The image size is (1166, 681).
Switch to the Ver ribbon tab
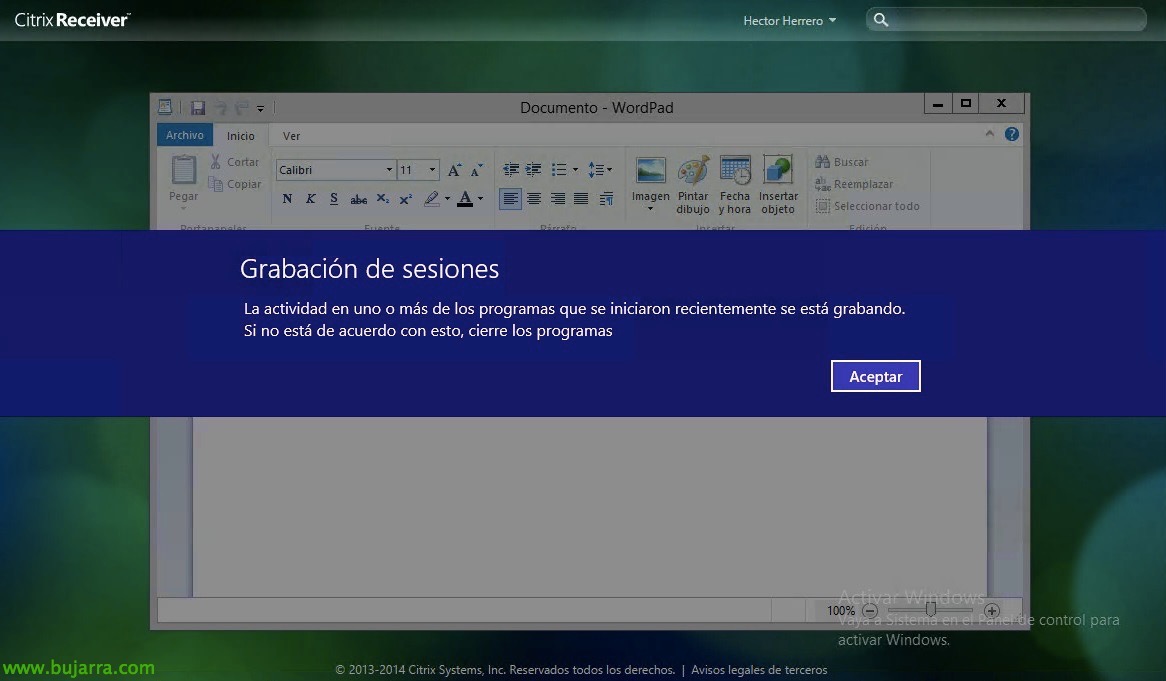(x=291, y=136)
